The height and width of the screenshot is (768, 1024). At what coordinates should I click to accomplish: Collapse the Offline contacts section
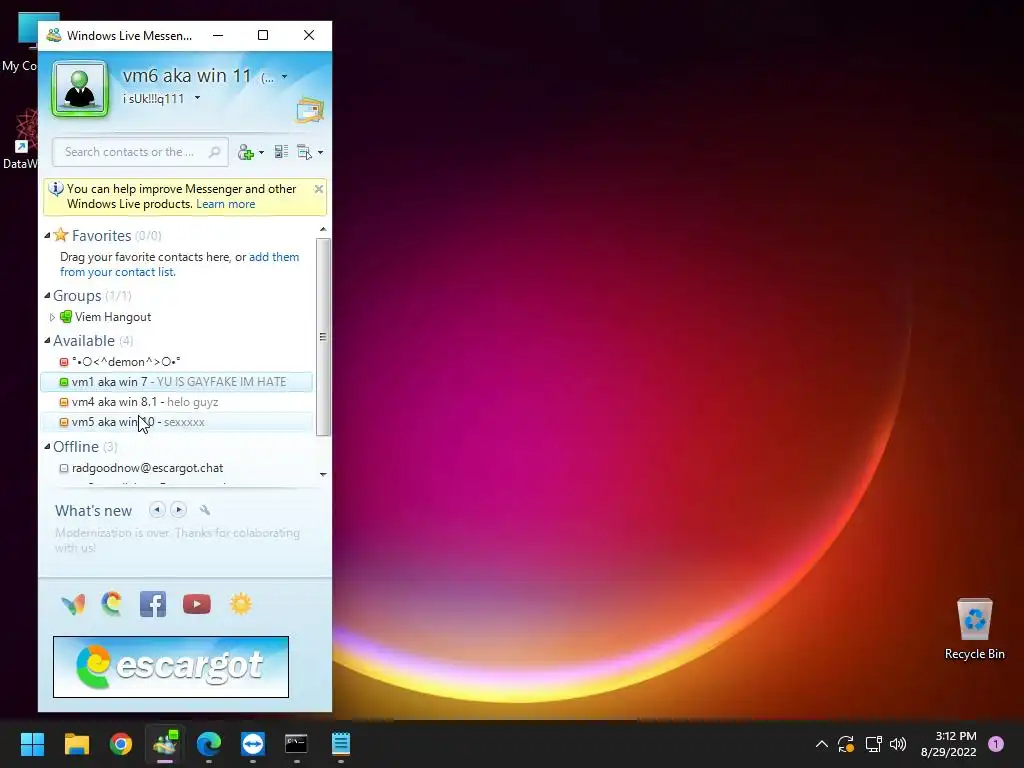pyautogui.click(x=47, y=447)
